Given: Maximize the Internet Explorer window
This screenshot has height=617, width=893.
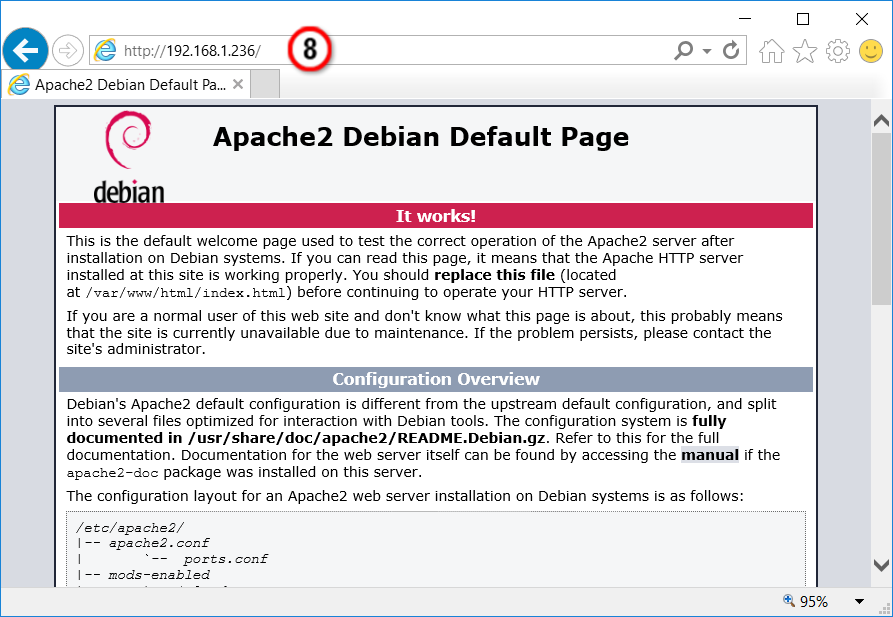Looking at the screenshot, I should (803, 19).
